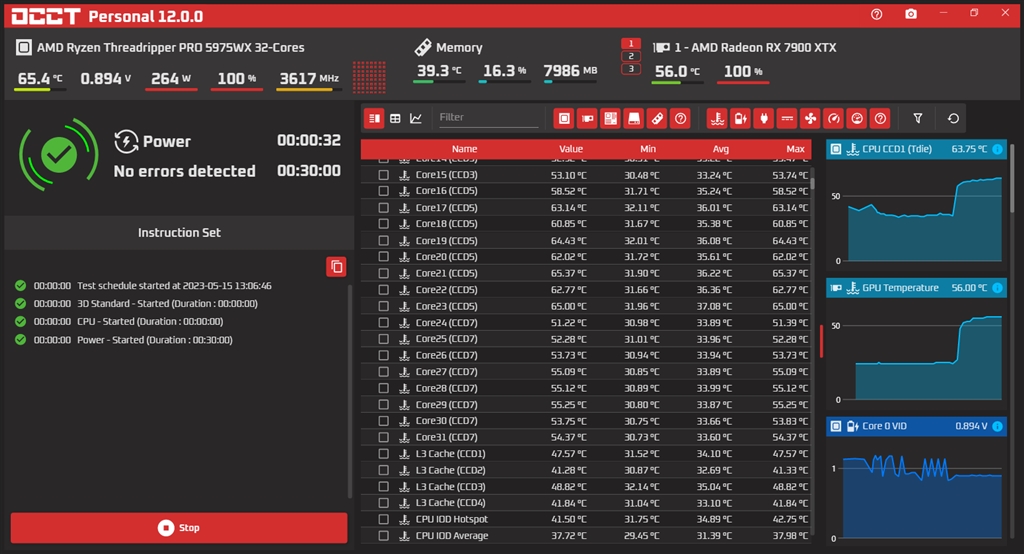
Task: Tick the Core28 (CCD7) checkbox
Action: tap(383, 388)
